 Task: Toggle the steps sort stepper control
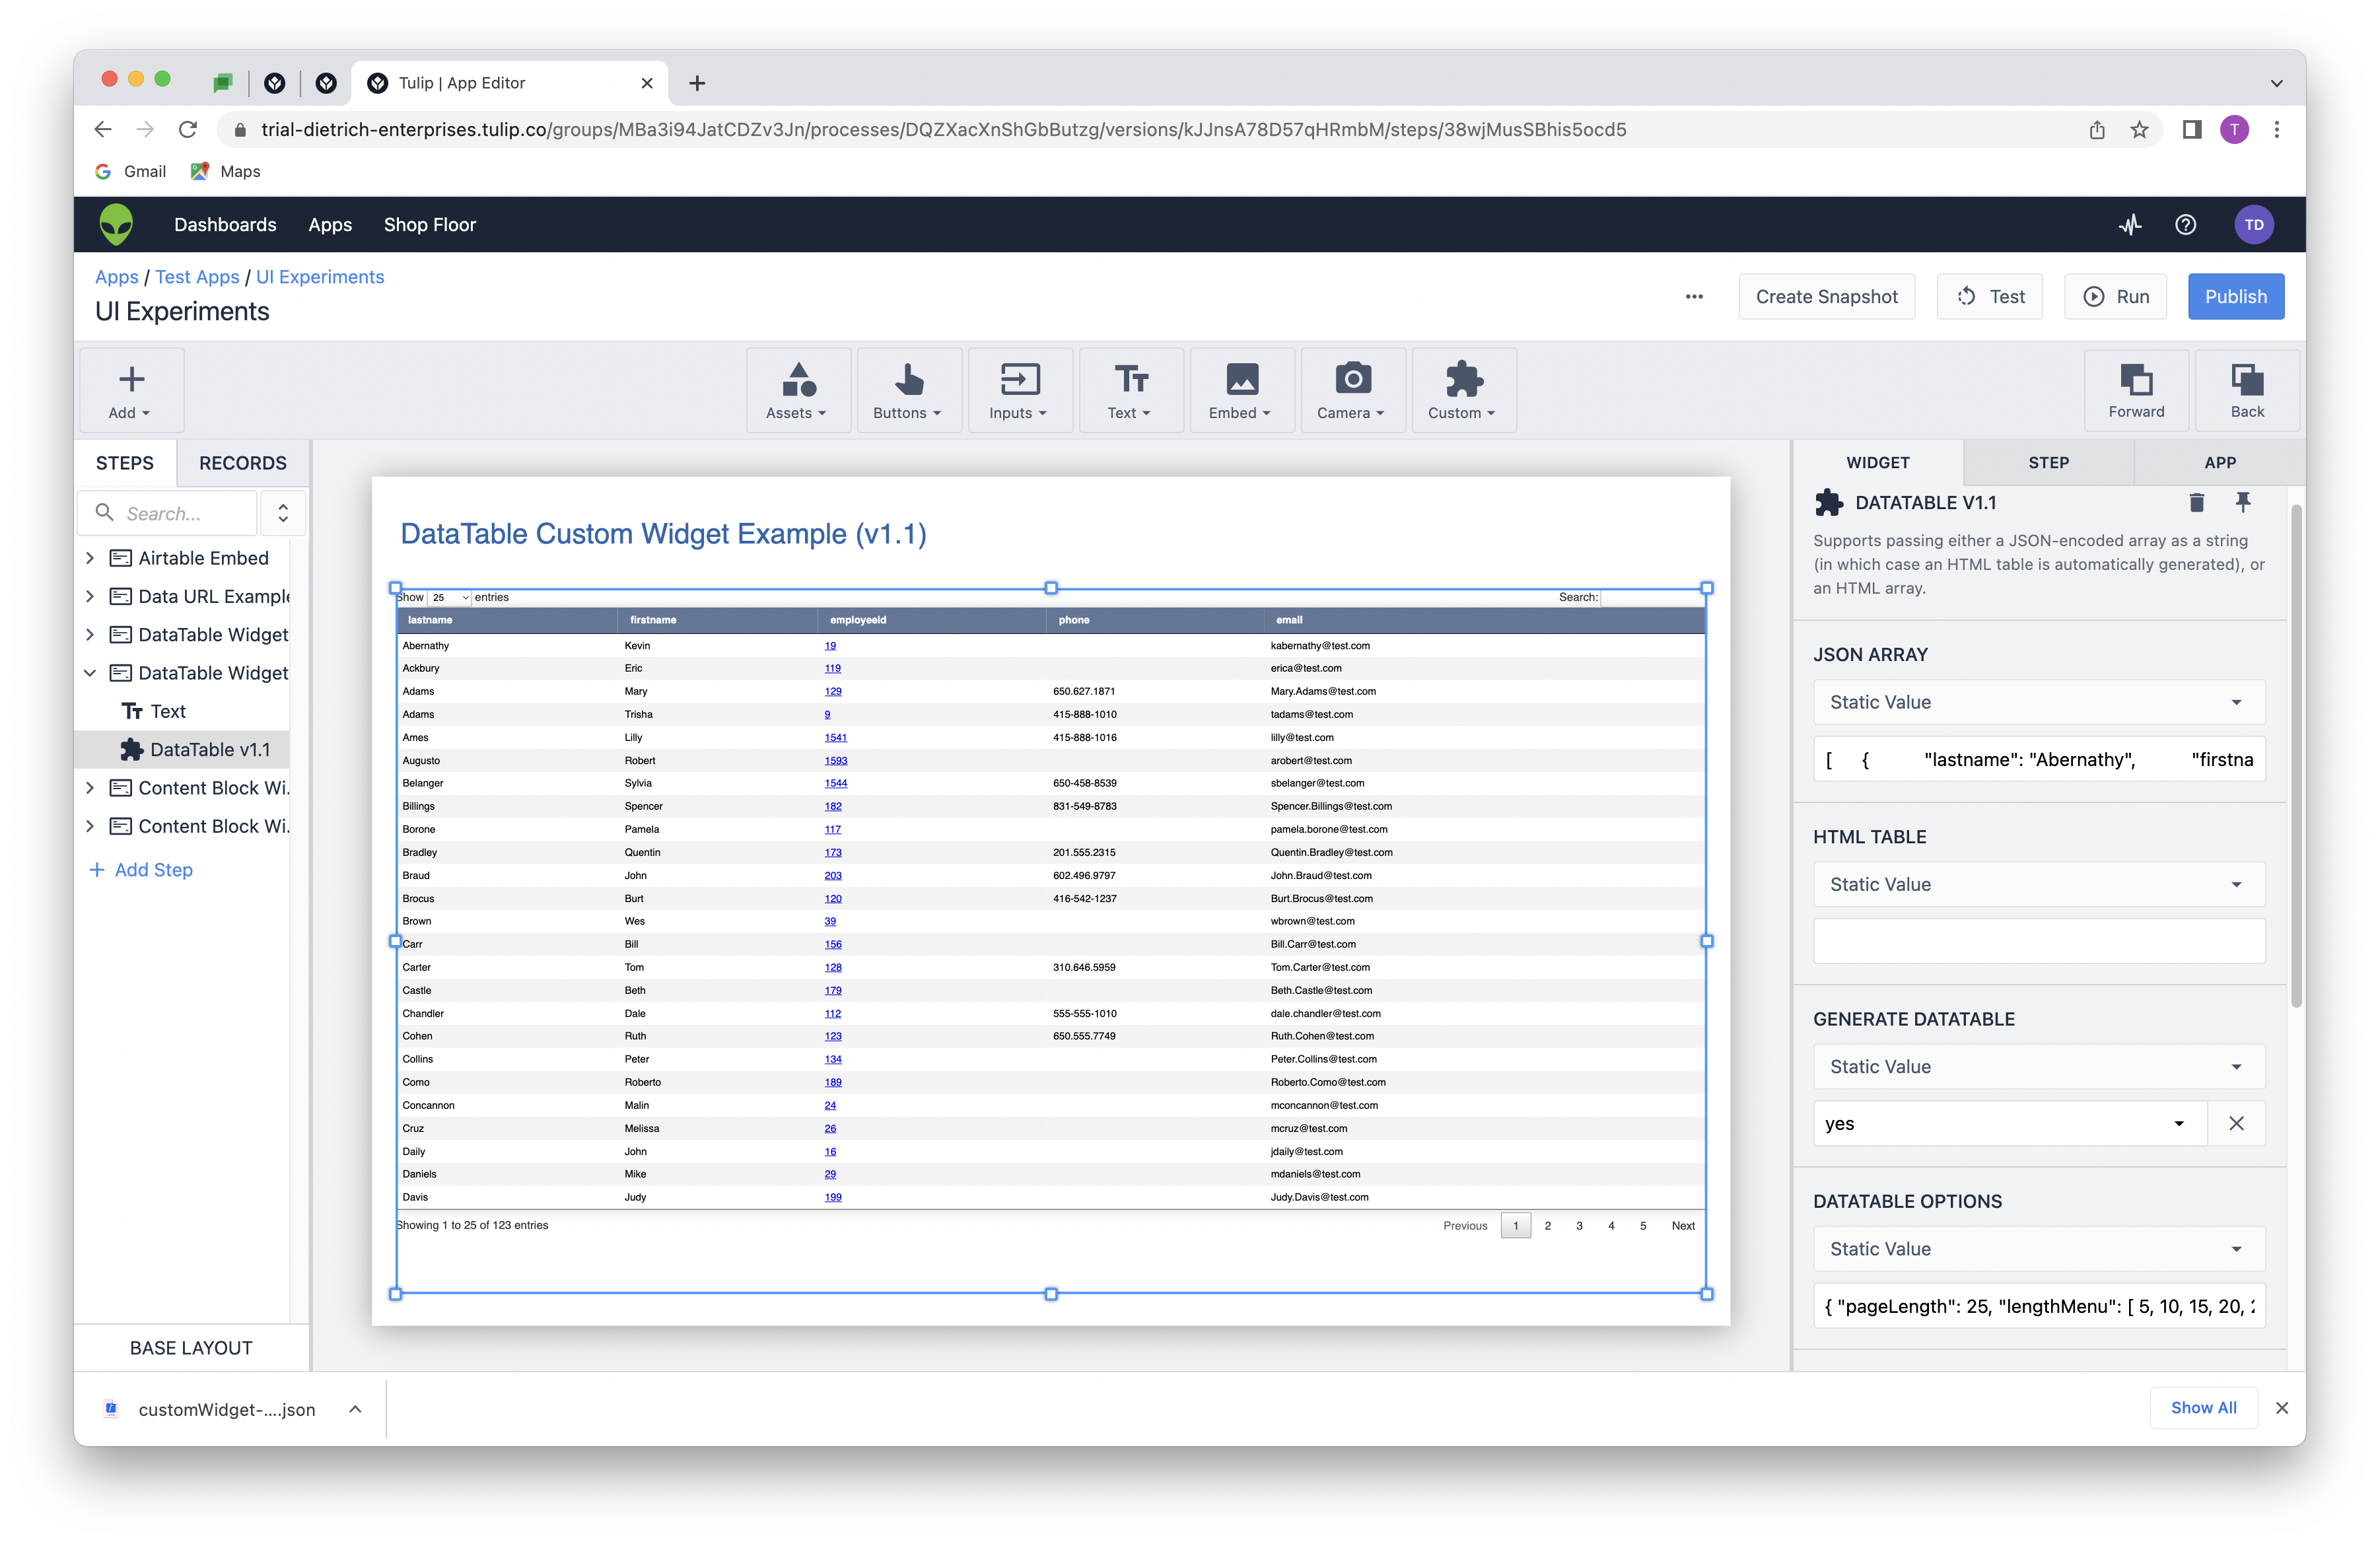point(284,513)
